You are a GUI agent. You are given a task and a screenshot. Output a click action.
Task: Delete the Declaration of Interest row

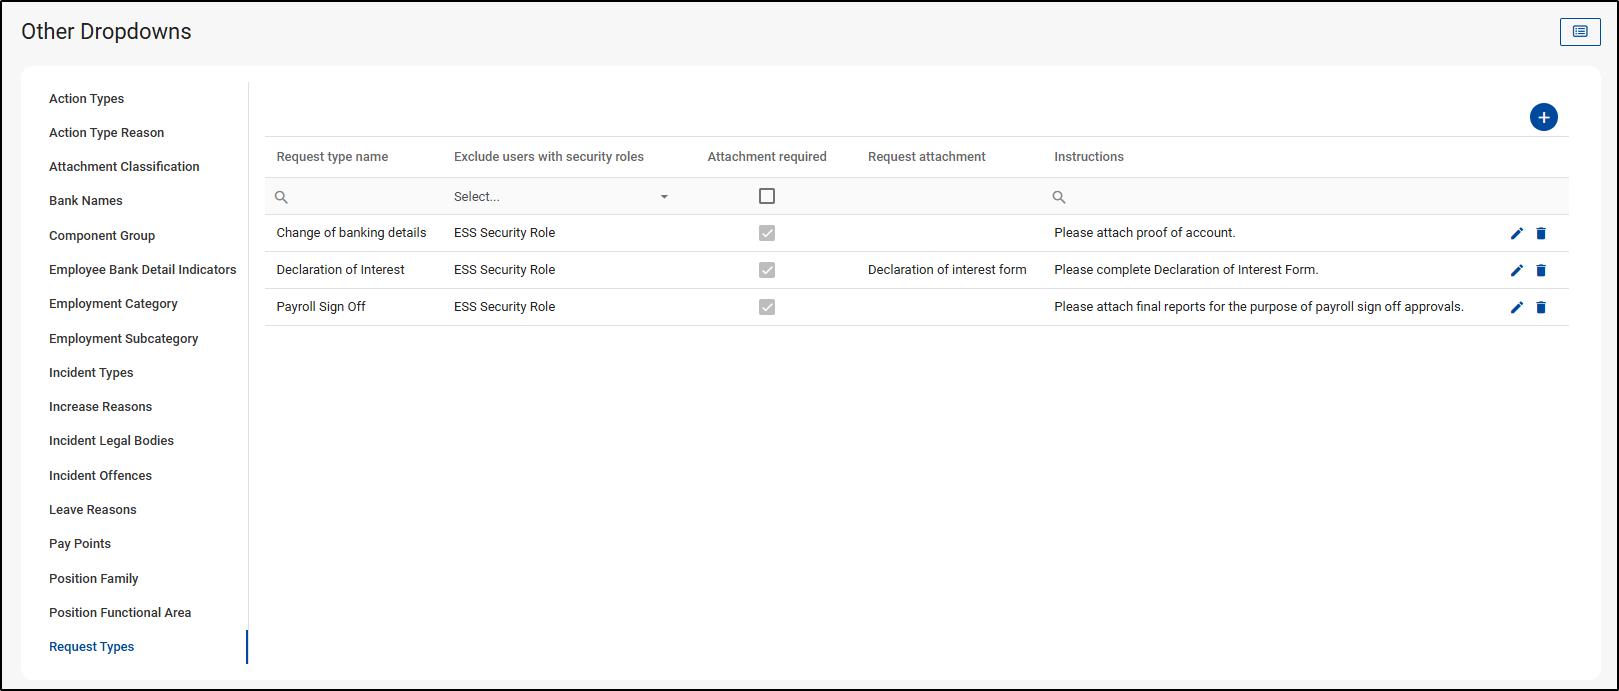coord(1541,270)
